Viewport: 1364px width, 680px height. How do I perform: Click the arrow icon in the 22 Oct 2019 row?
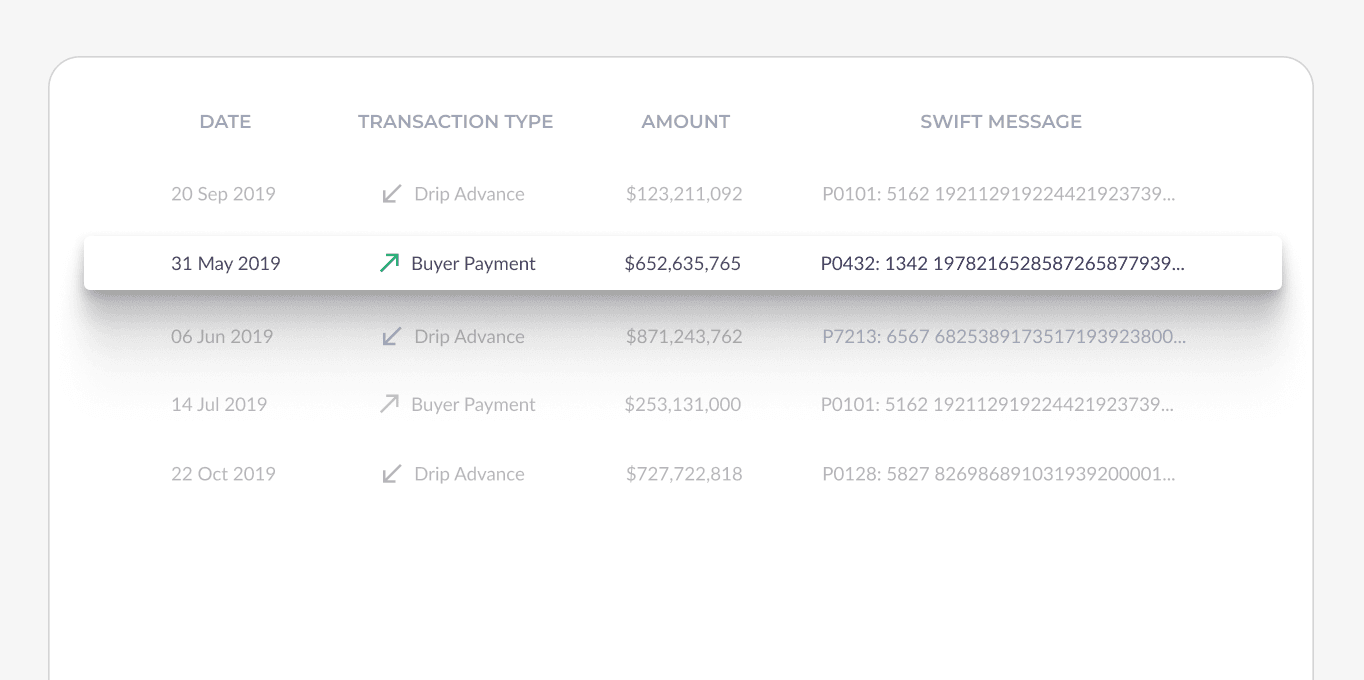392,474
